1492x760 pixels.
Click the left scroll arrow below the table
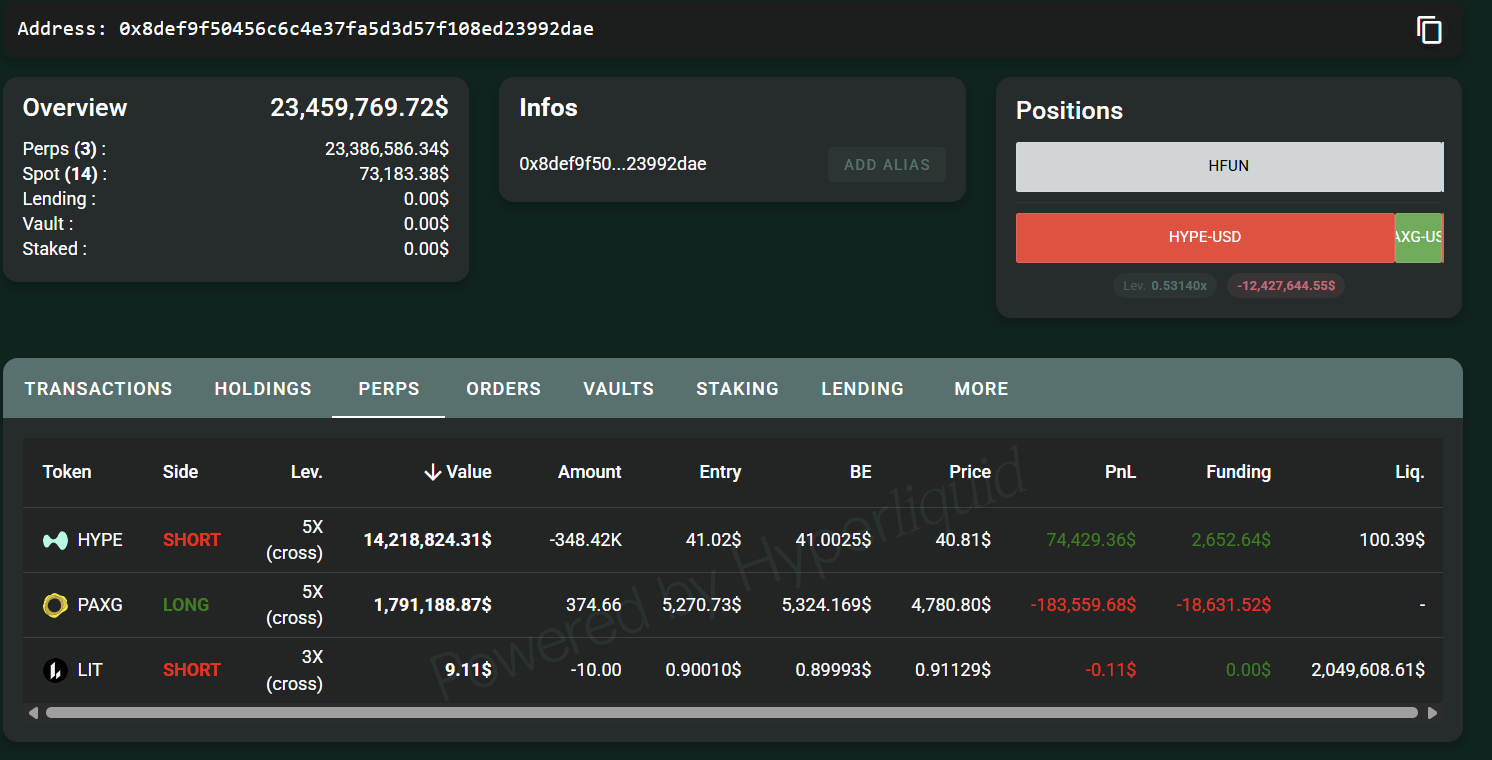[32, 712]
